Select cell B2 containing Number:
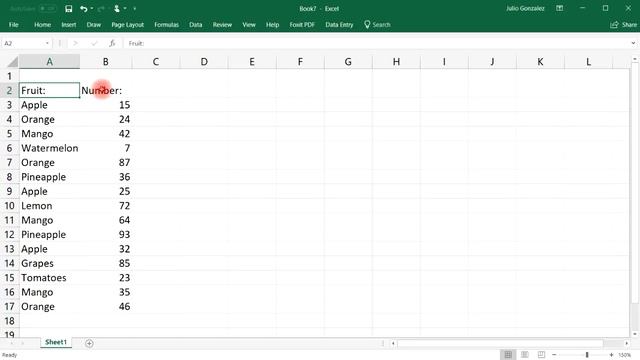This screenshot has width=640, height=360. [106, 91]
